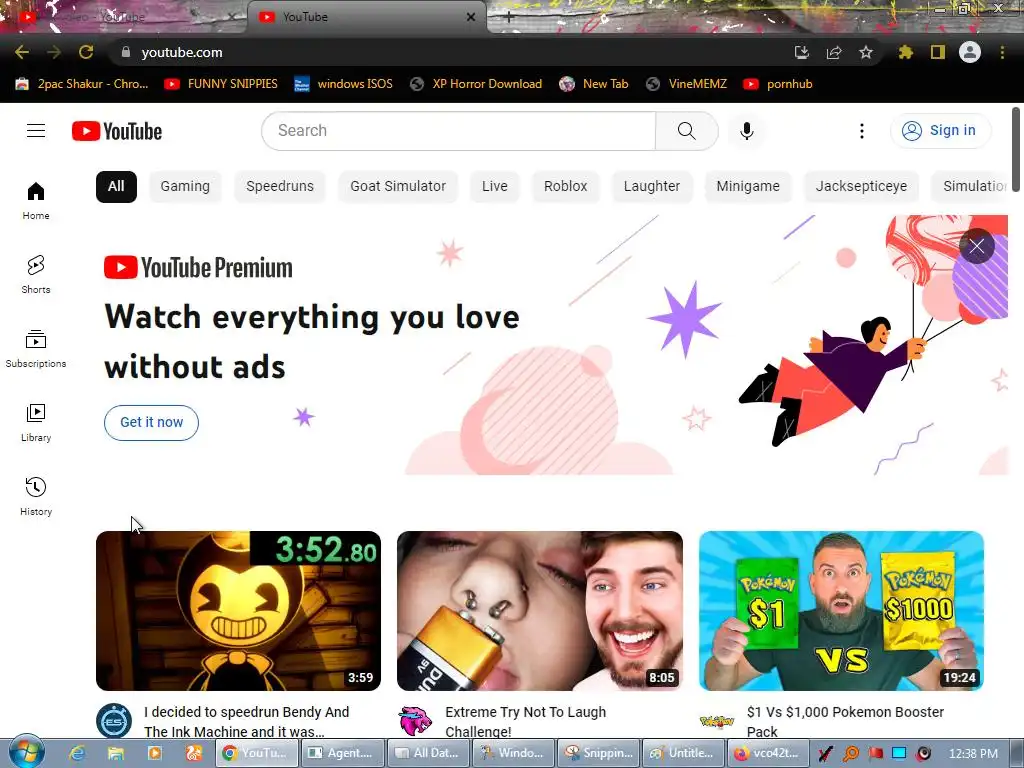Start voice search with the microphone
This screenshot has width=1024, height=768.
pos(746,131)
